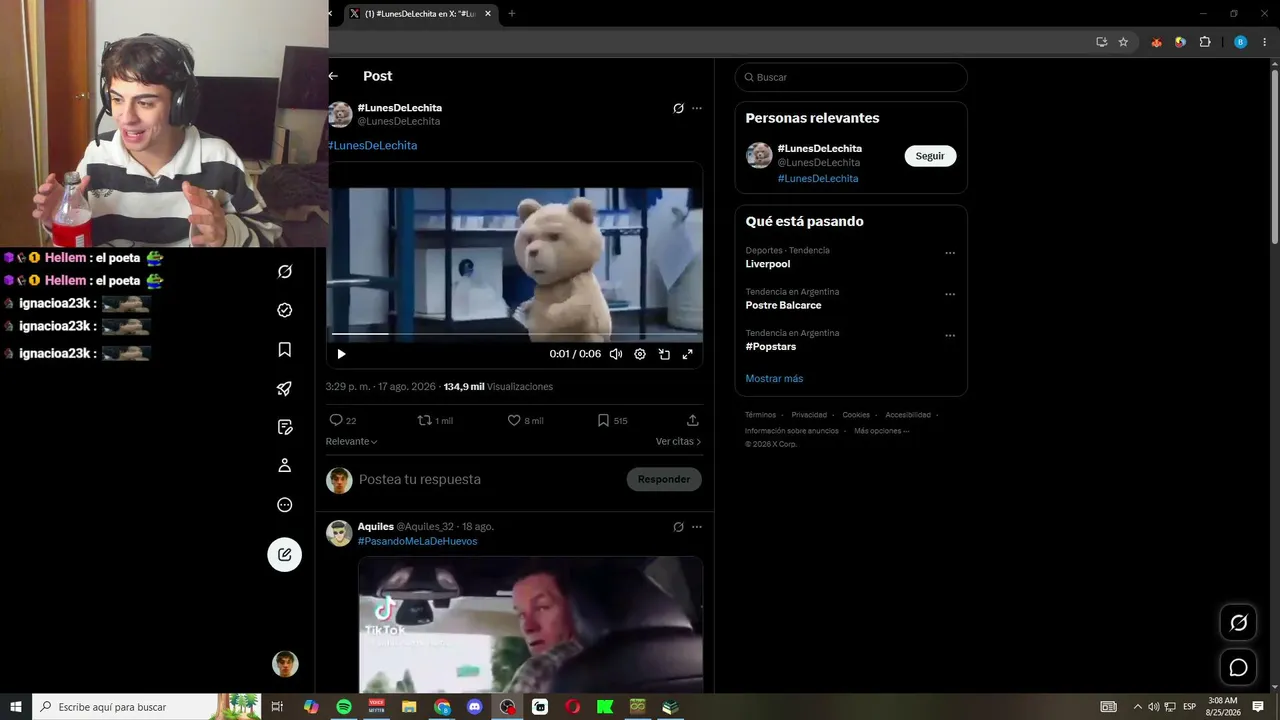Open more options on Aquiles reply
The height and width of the screenshot is (720, 1280).
click(x=697, y=527)
